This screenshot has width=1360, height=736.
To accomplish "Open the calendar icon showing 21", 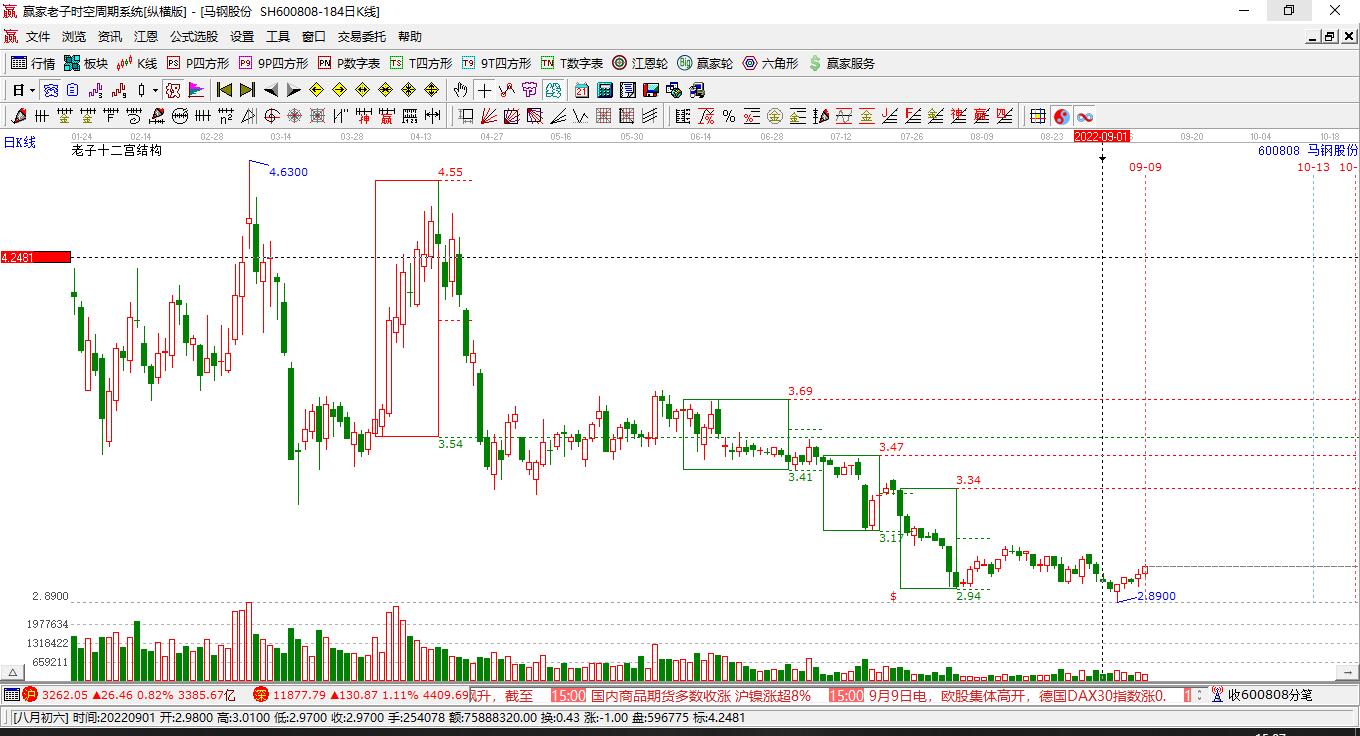I will 581,90.
